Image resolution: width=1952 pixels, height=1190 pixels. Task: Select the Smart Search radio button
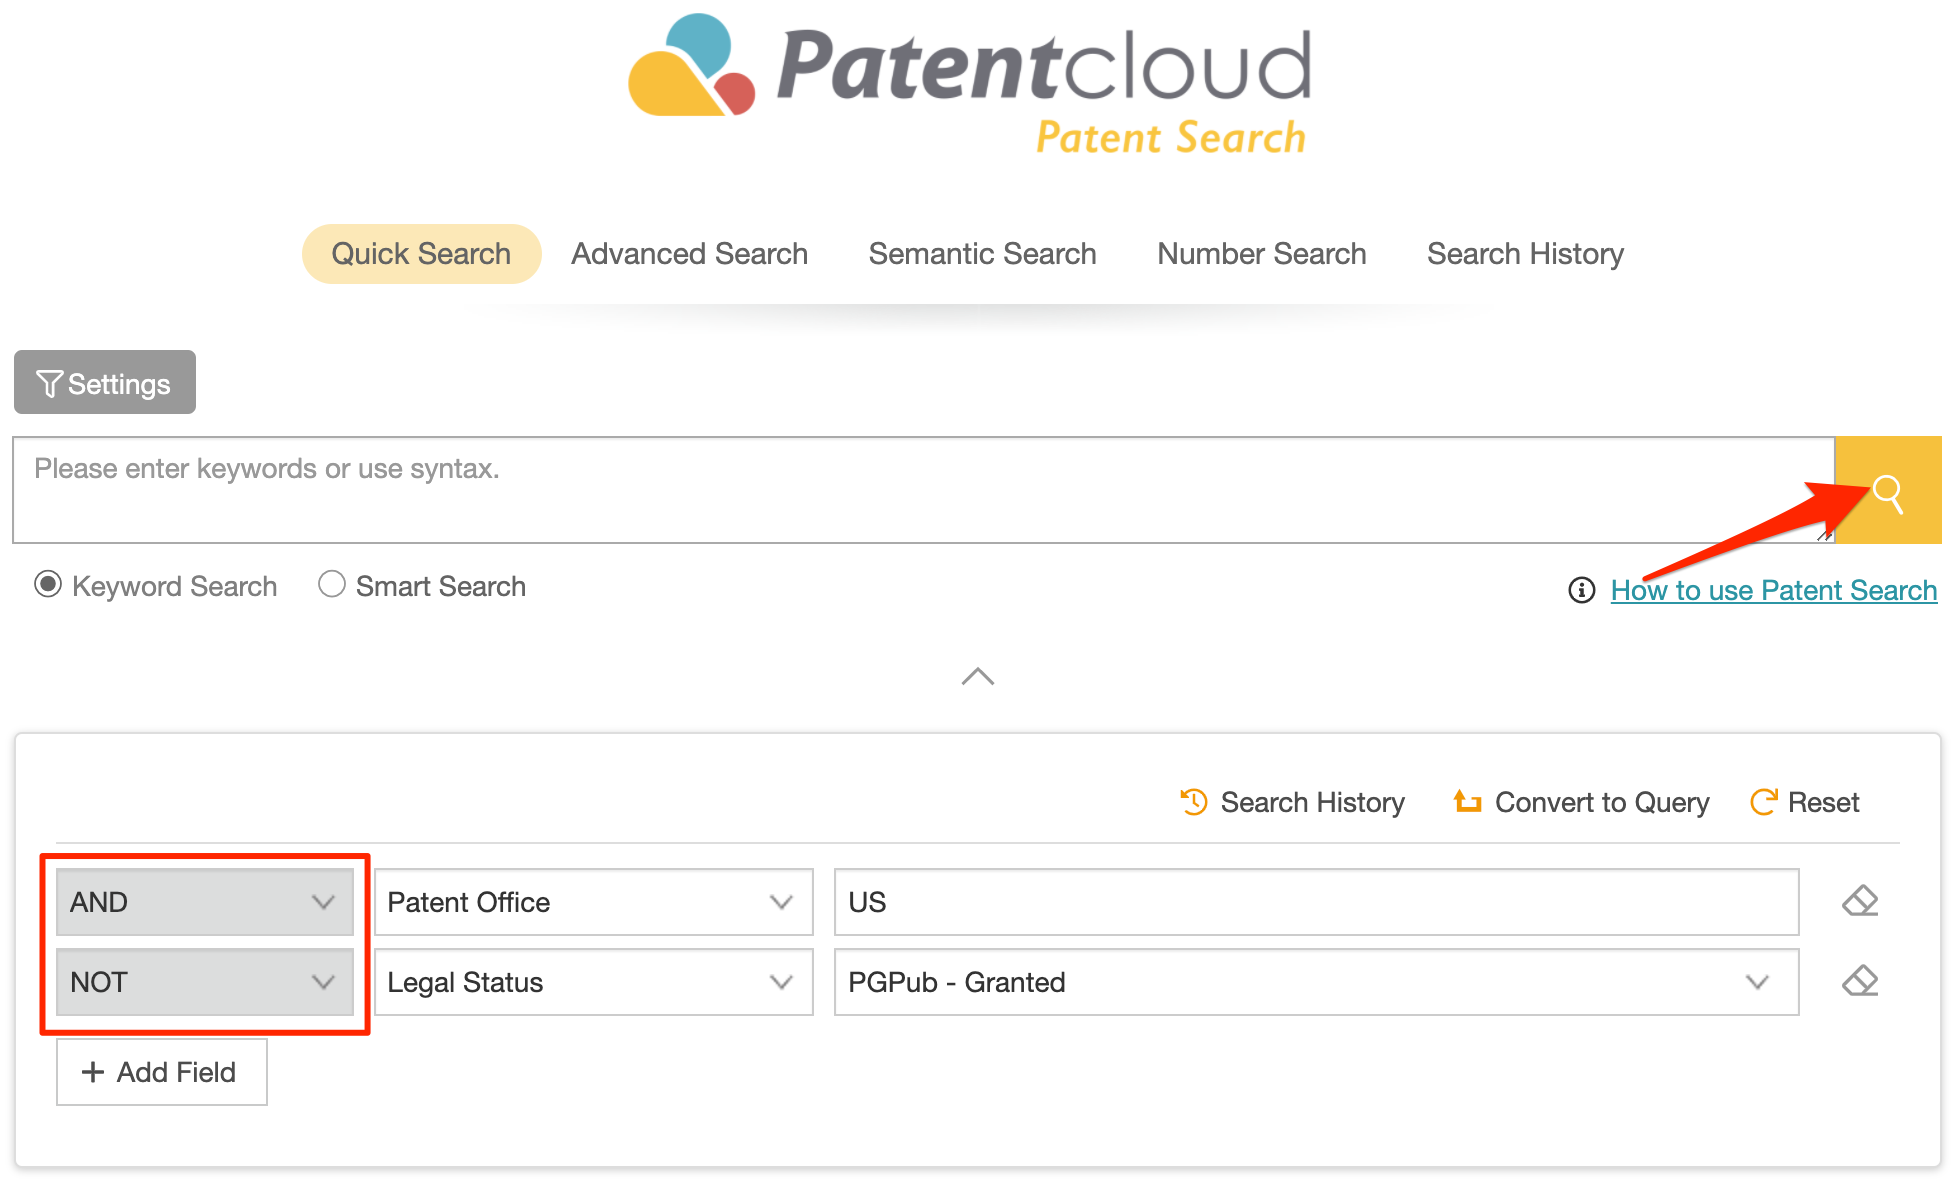tap(332, 584)
